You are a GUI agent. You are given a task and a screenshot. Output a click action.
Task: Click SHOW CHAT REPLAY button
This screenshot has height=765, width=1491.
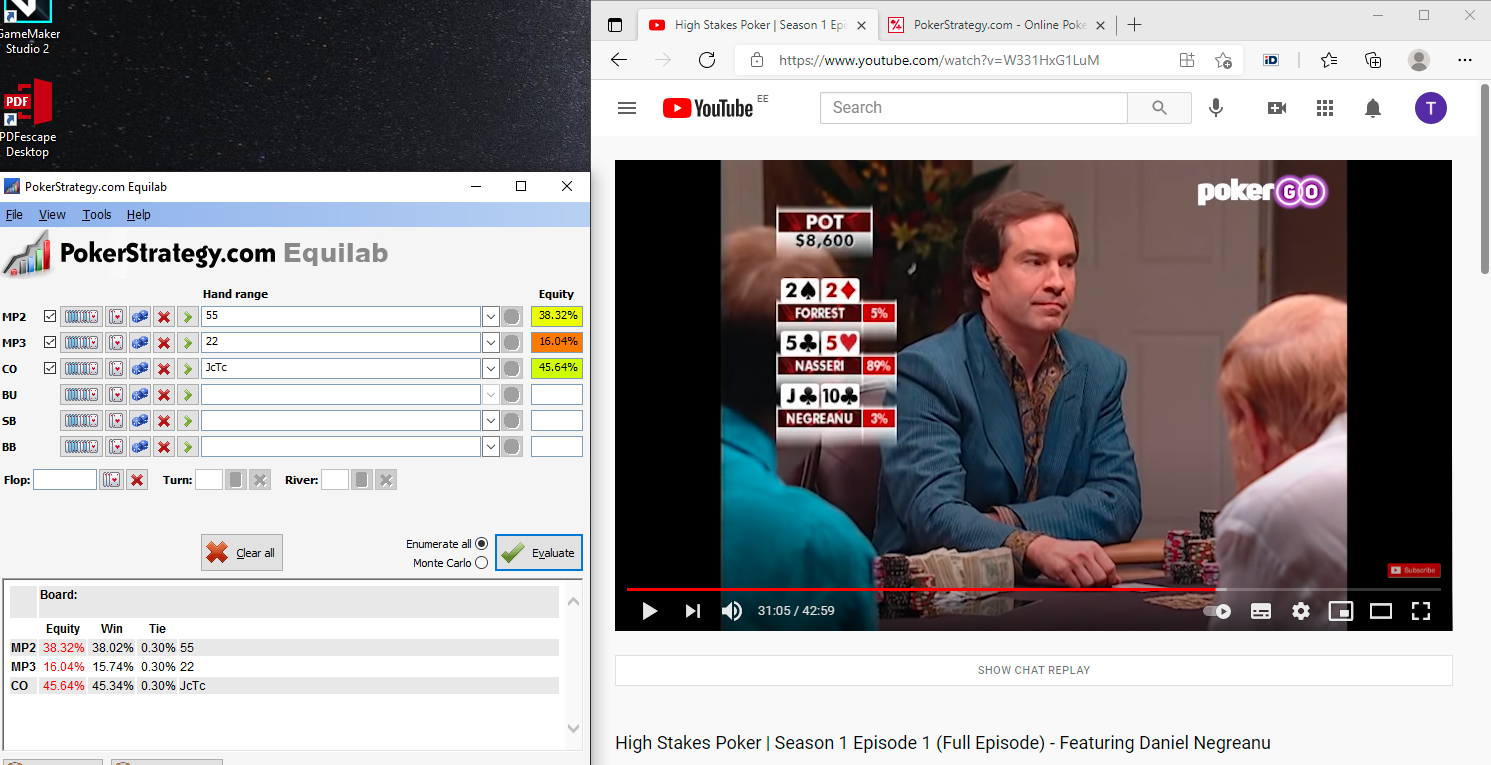click(x=1033, y=670)
